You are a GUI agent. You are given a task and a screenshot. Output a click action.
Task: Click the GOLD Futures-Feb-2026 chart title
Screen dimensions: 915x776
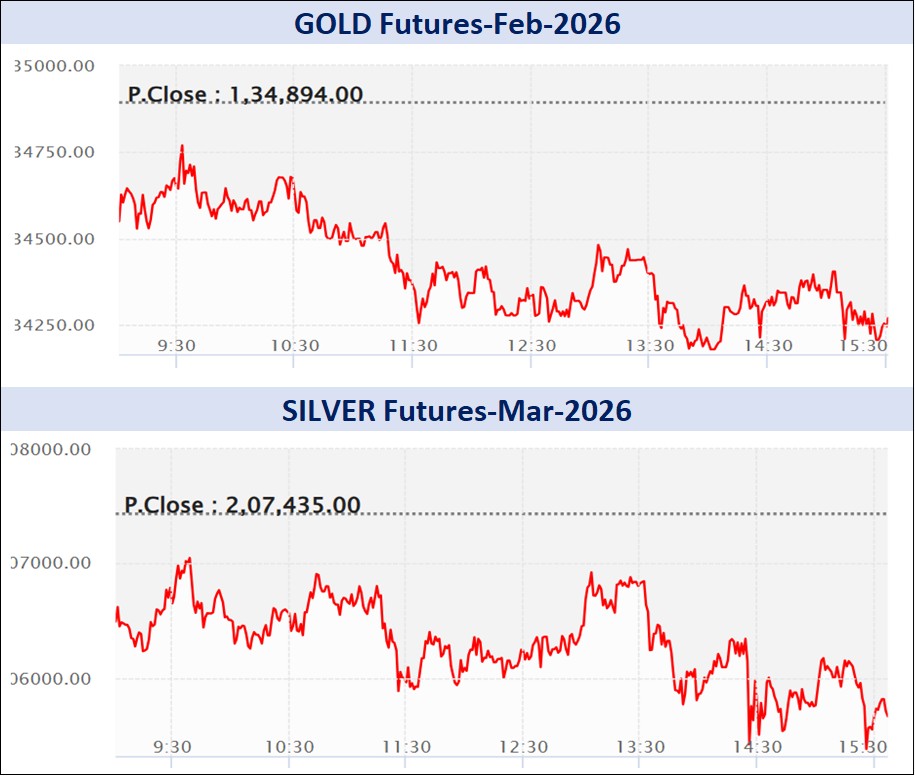pos(457,22)
